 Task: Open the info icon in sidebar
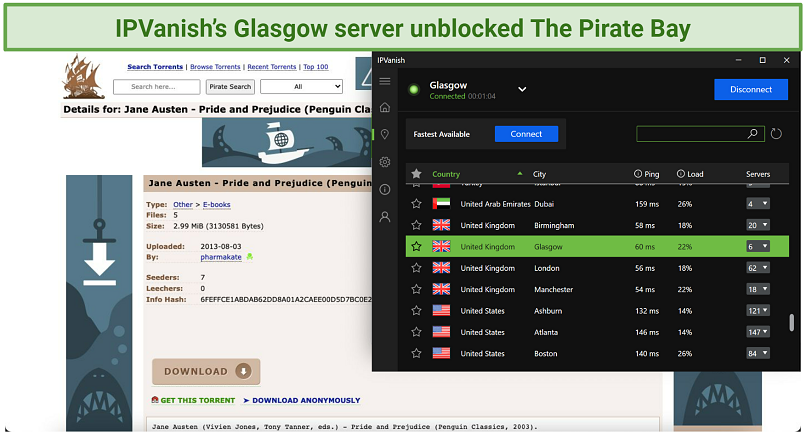click(384, 190)
